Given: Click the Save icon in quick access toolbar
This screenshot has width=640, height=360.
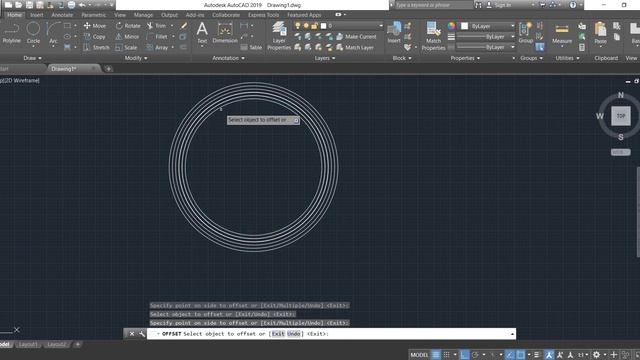Looking at the screenshot, I should (x=29, y=5).
